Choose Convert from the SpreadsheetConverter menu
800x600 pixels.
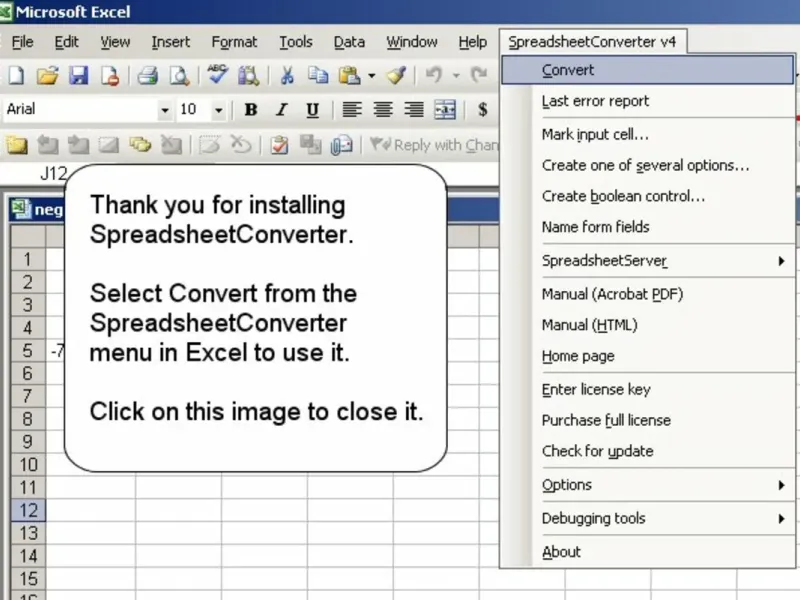coord(647,70)
